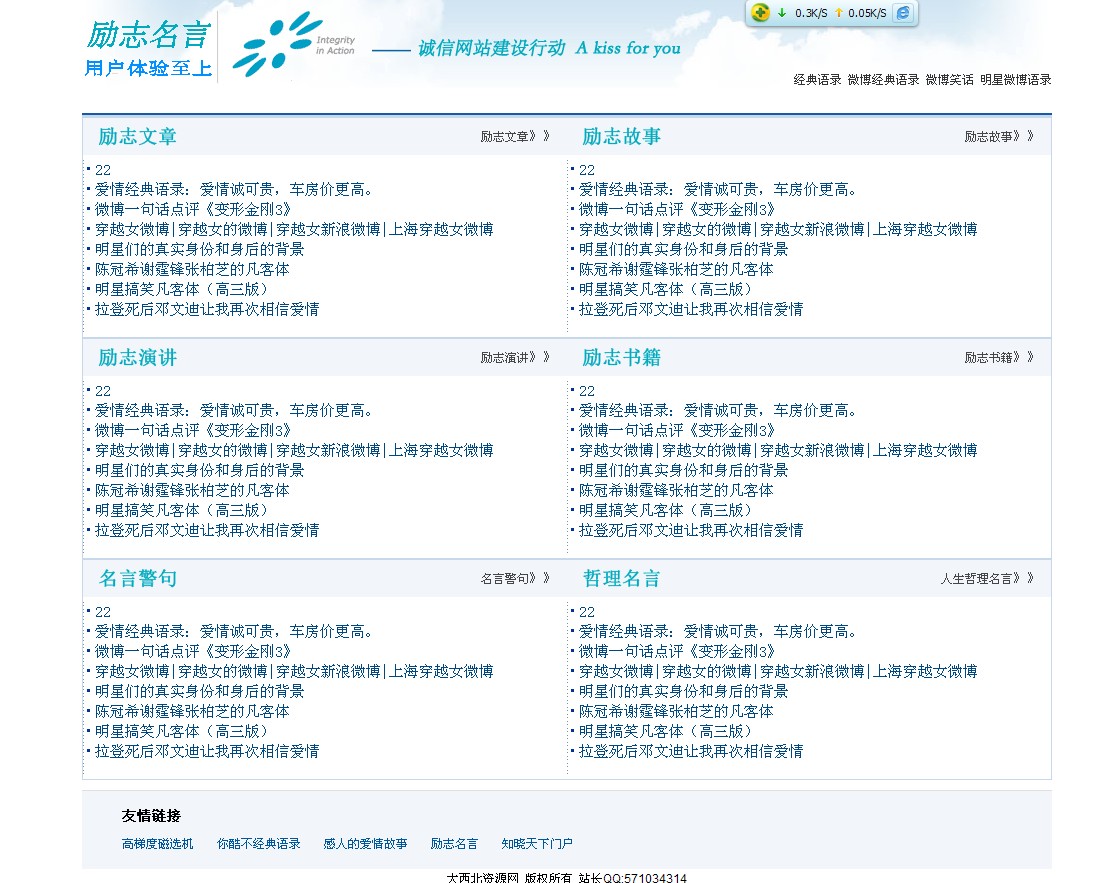Image resolution: width=1119 pixels, height=883 pixels.
Task: Click the 大西北资源网 copyright line
Action: point(567,877)
